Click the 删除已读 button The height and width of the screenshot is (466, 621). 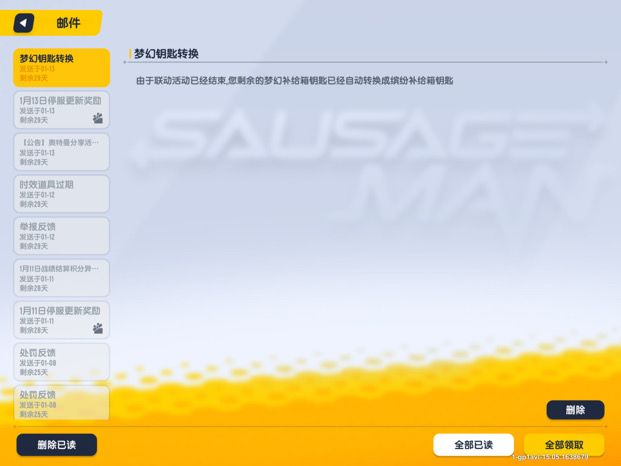click(57, 445)
